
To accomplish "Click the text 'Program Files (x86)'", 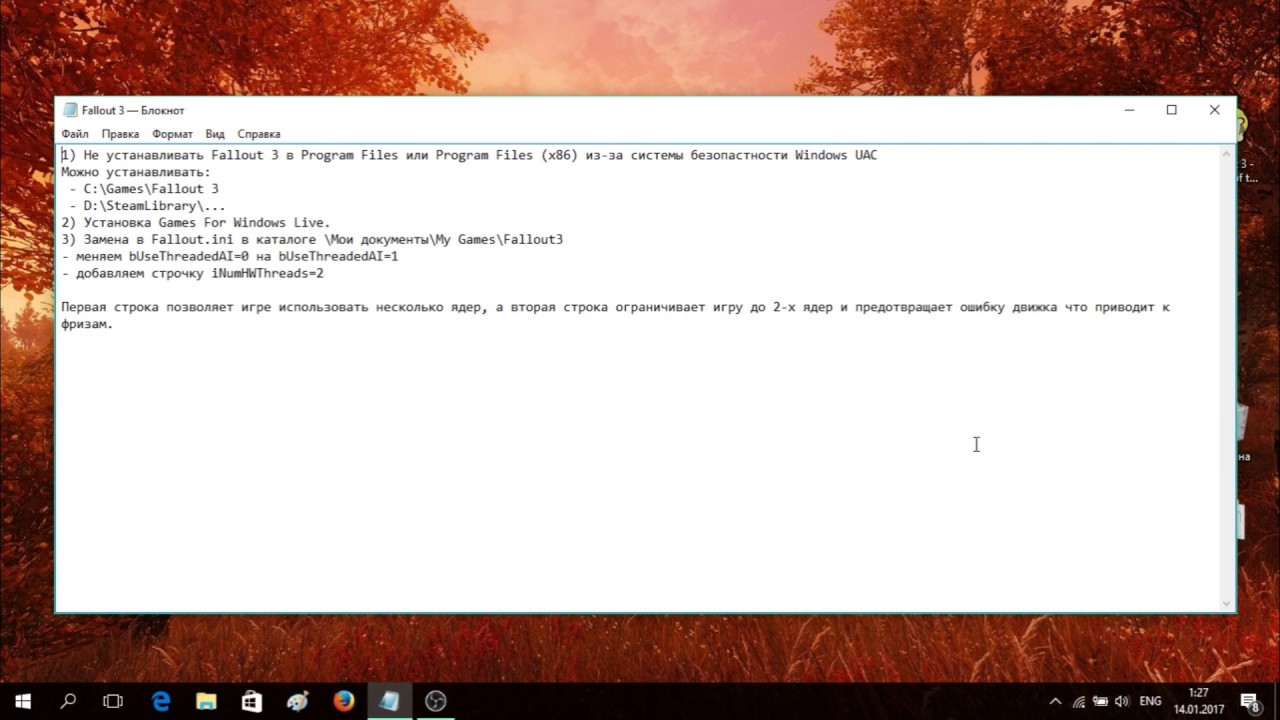I will (x=507, y=155).
